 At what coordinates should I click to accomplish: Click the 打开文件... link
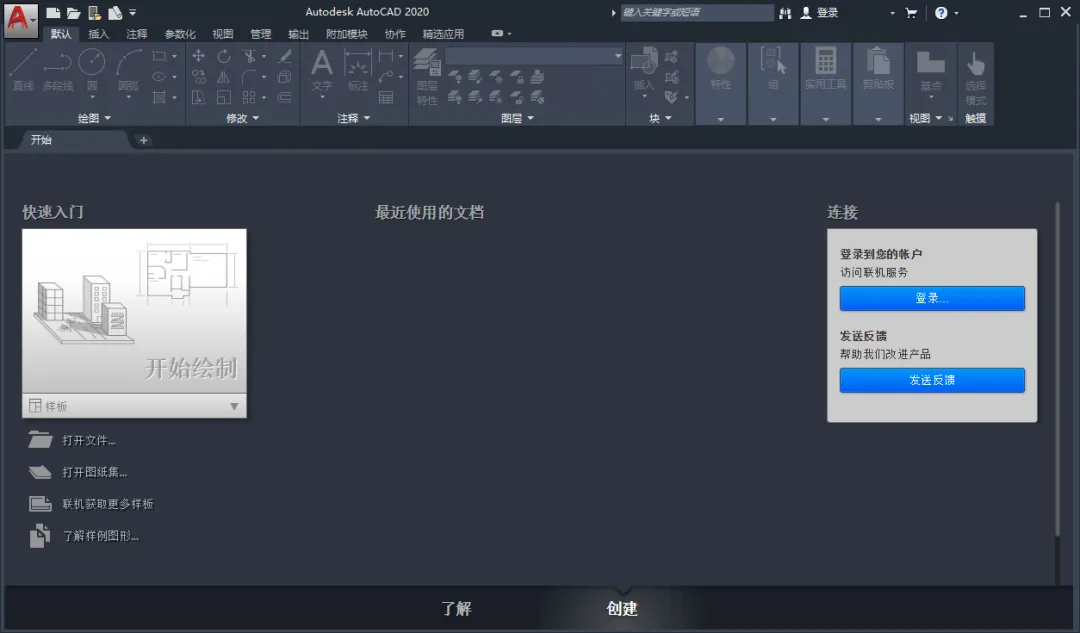coord(89,440)
